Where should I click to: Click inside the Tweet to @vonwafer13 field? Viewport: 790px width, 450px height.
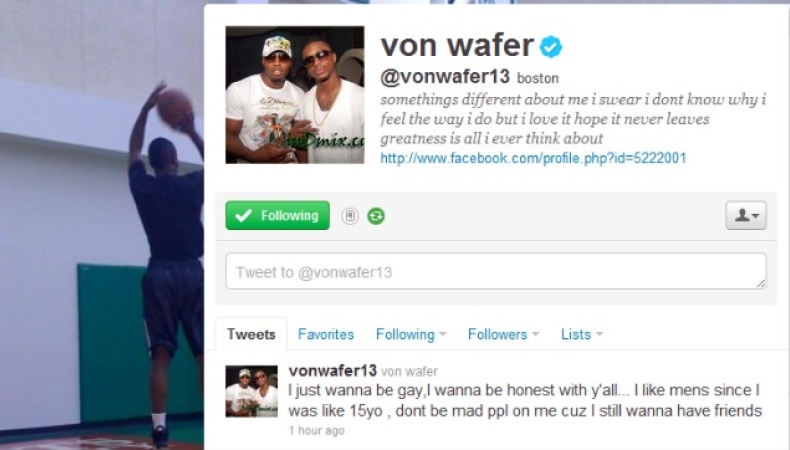point(496,271)
